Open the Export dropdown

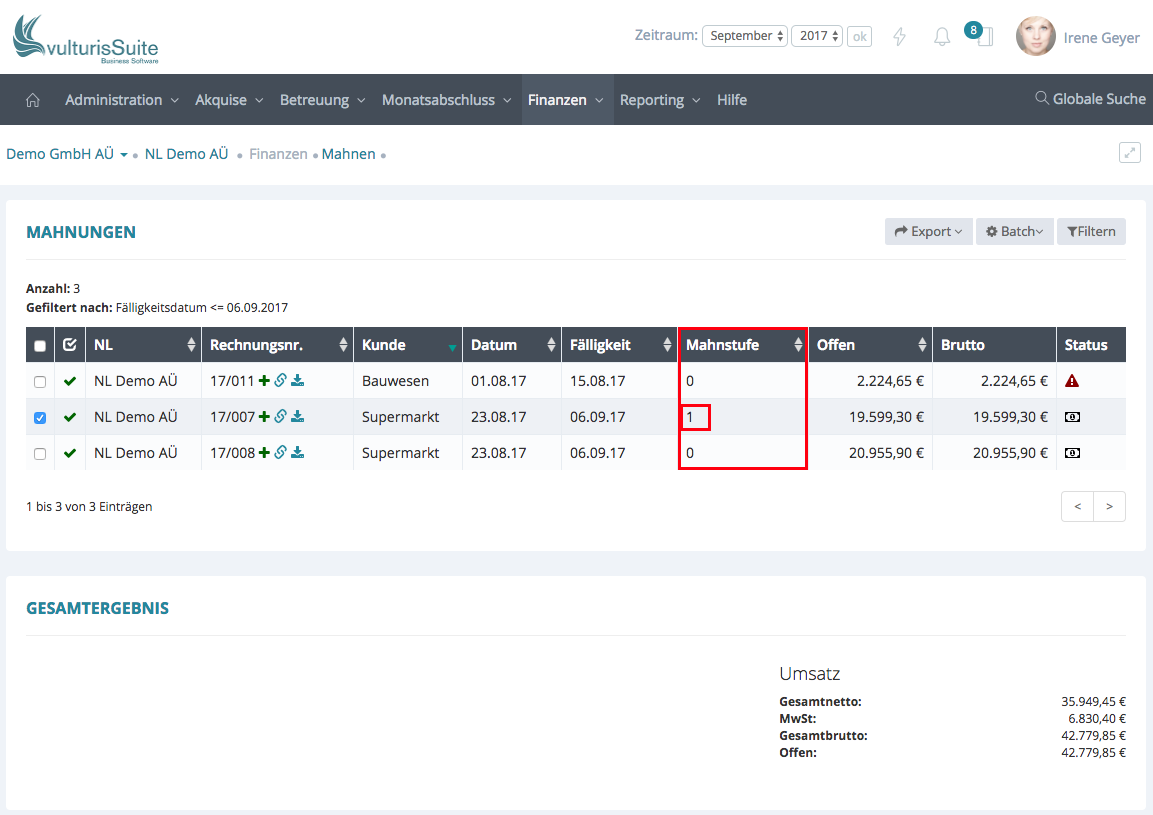pyautogui.click(x=928, y=232)
